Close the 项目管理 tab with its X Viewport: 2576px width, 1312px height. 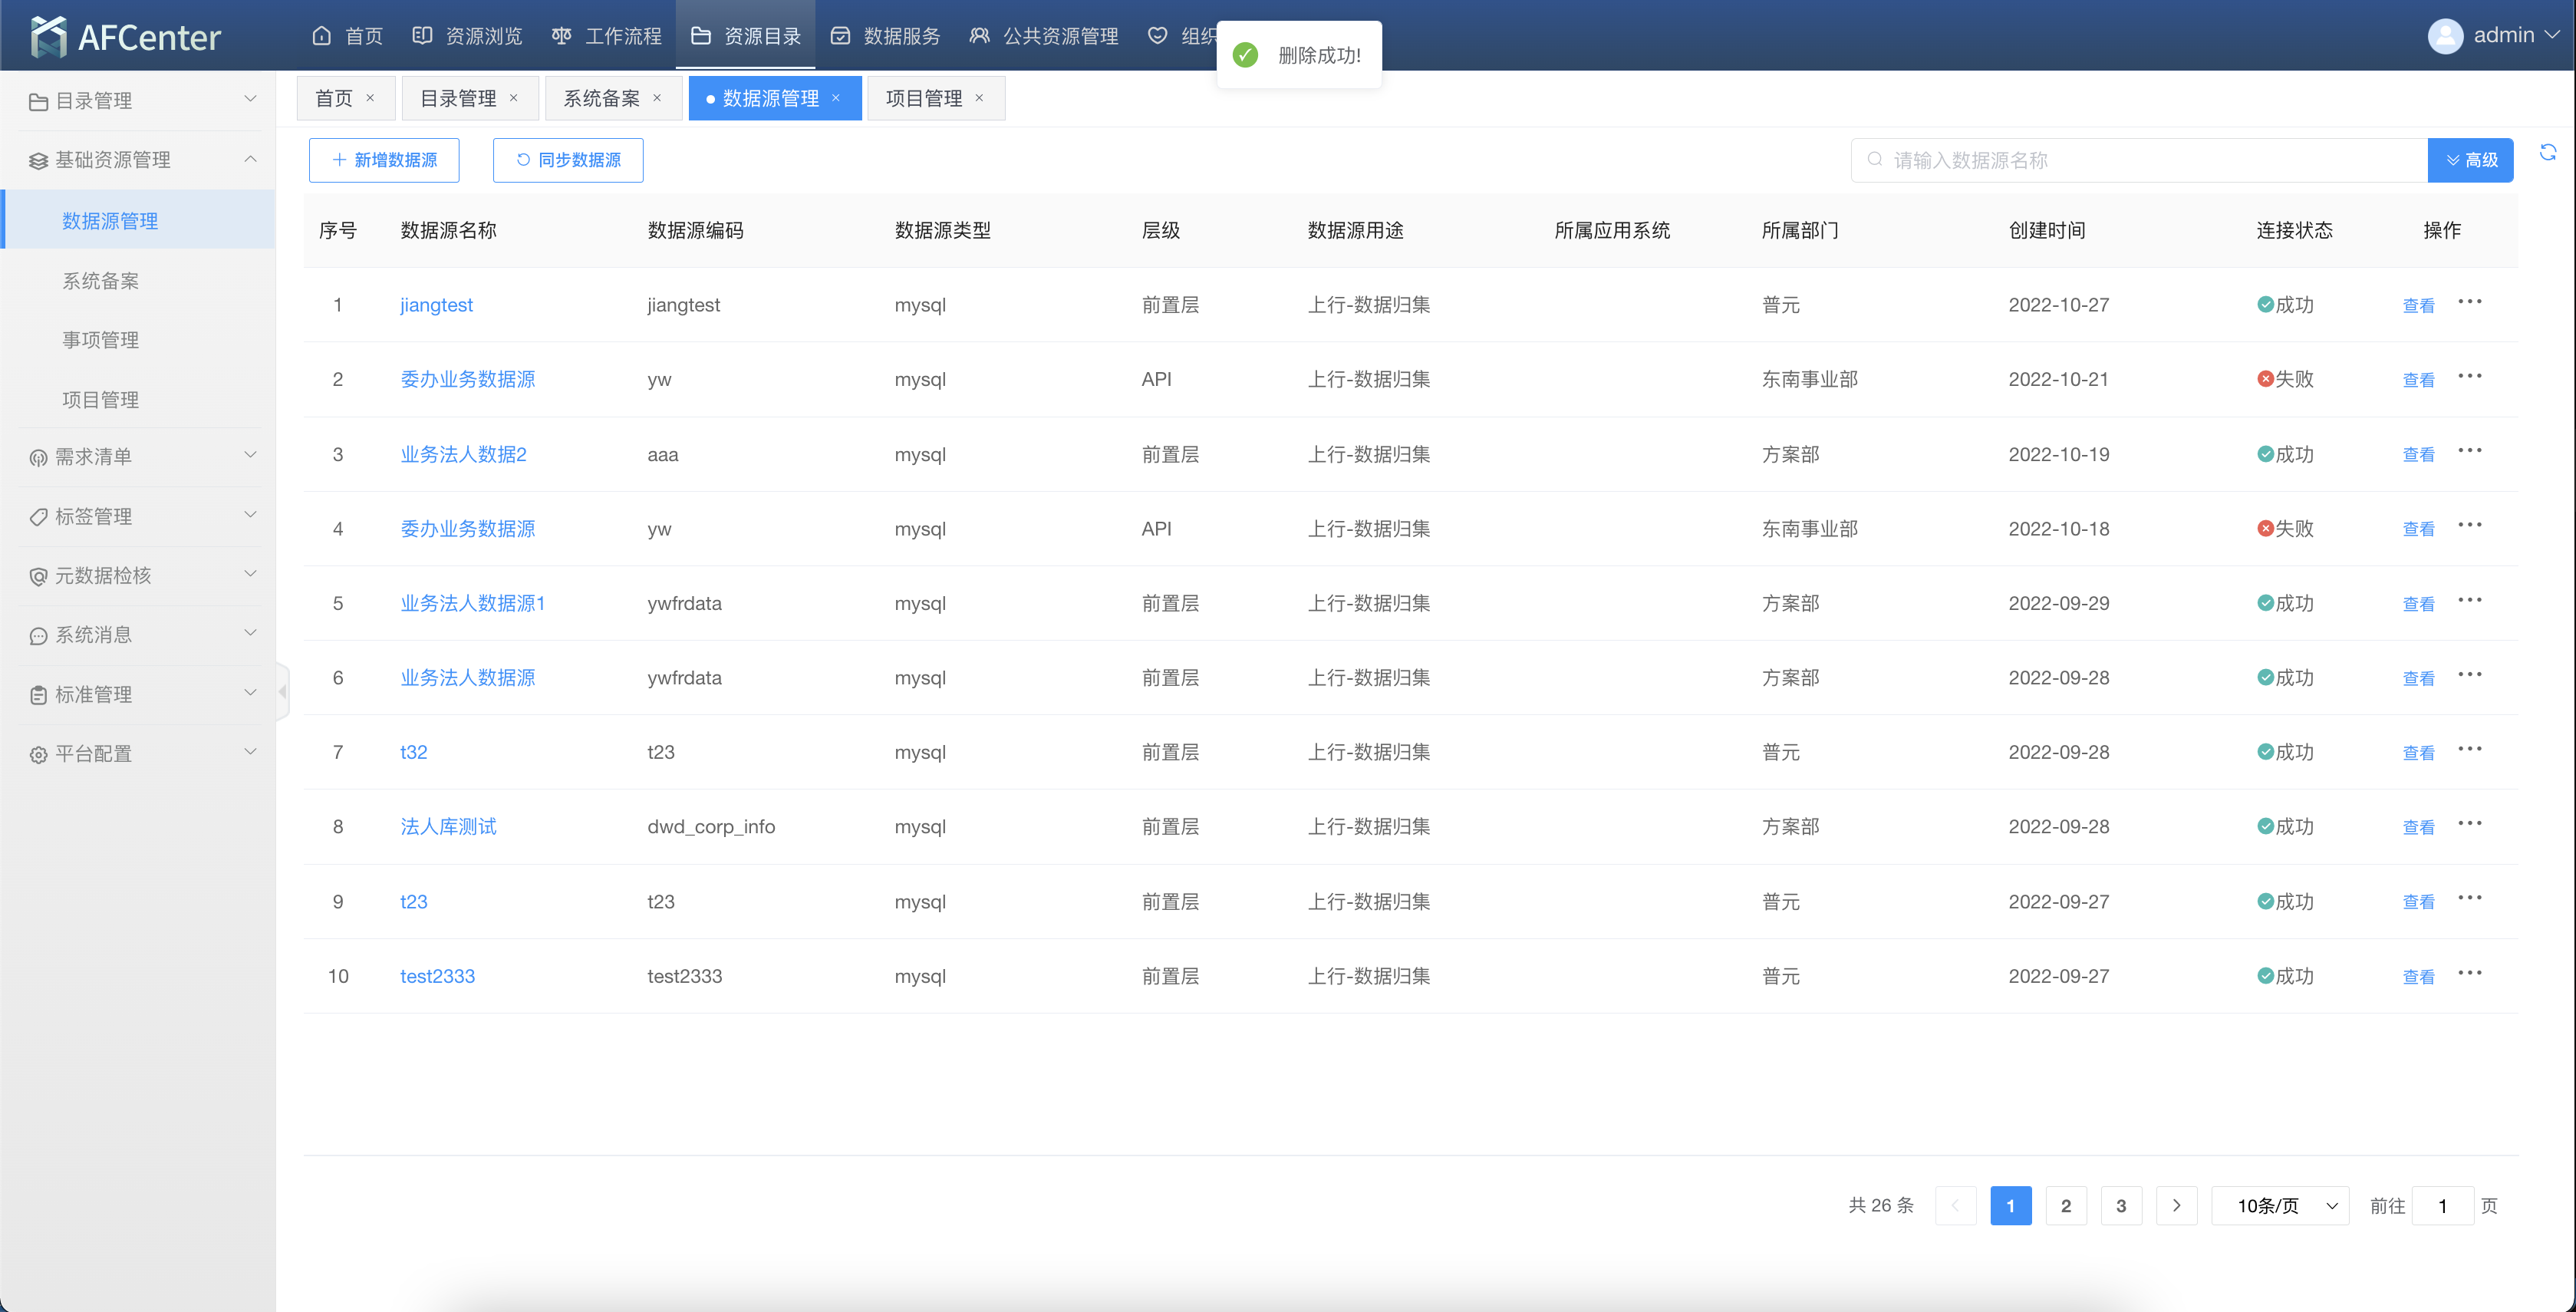979,98
